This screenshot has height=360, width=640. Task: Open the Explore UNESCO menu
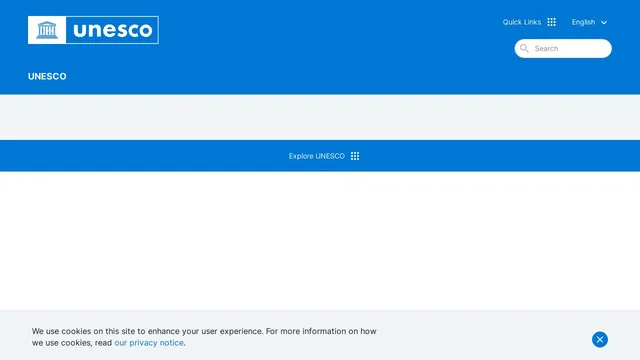pos(324,156)
